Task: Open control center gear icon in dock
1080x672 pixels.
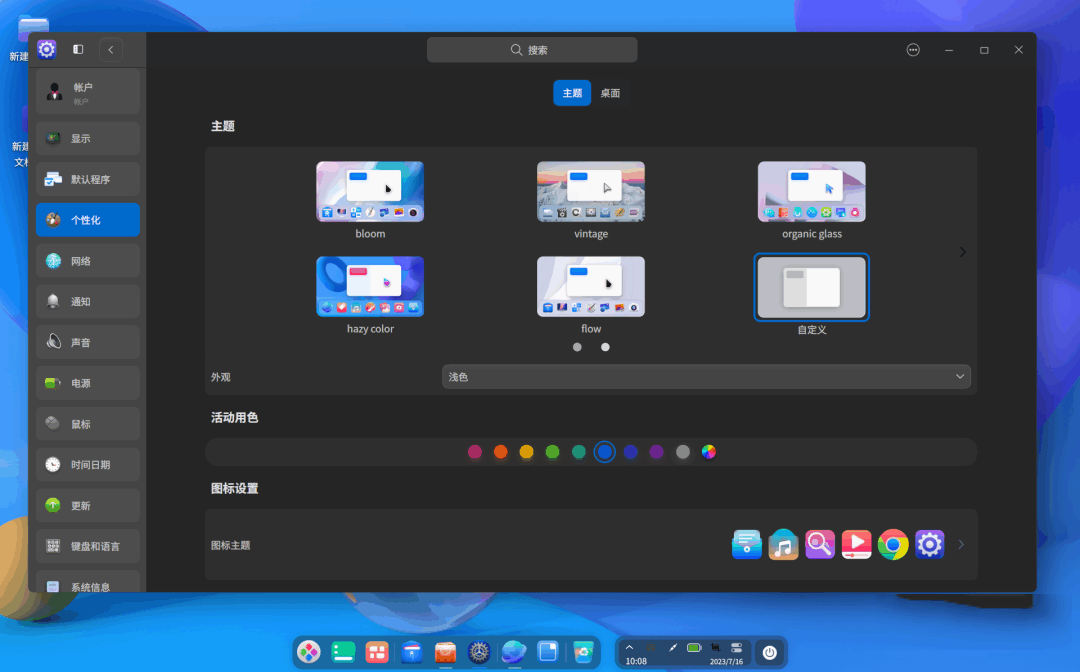Action: (479, 651)
